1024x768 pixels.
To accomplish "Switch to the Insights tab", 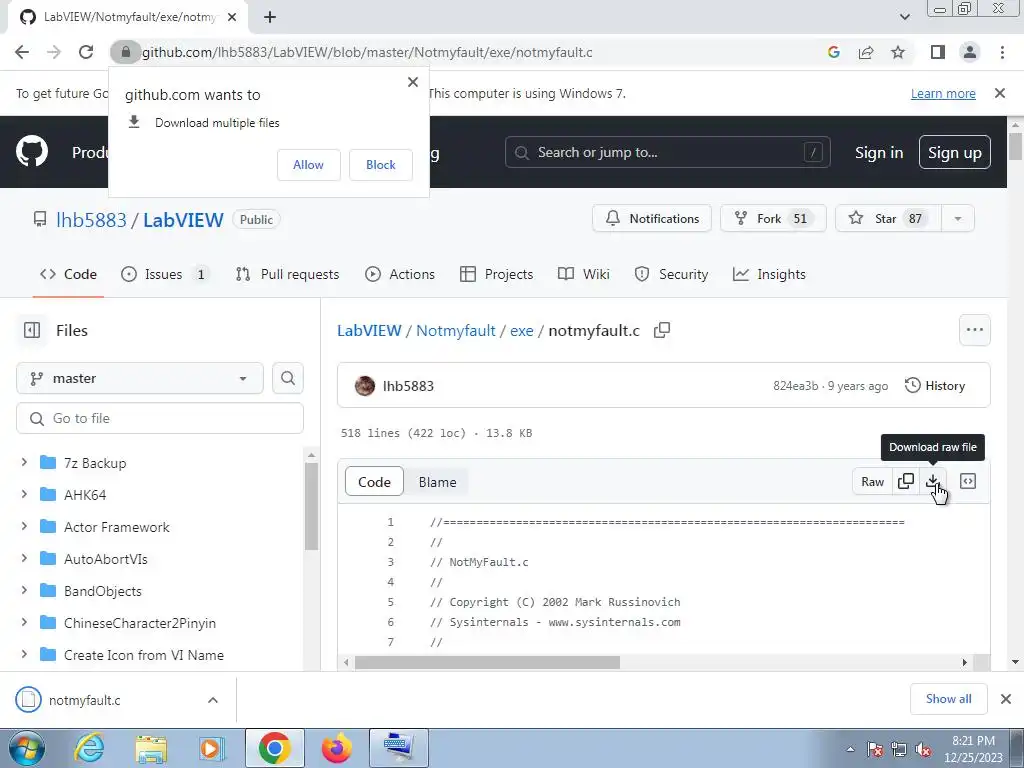I will tap(769, 274).
